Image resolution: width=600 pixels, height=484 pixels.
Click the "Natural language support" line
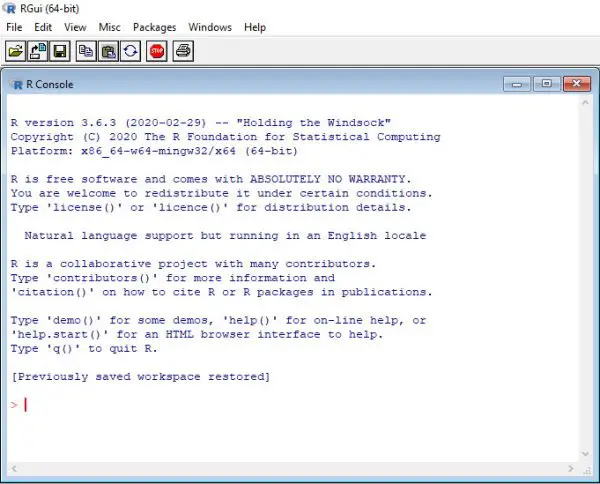coord(225,236)
